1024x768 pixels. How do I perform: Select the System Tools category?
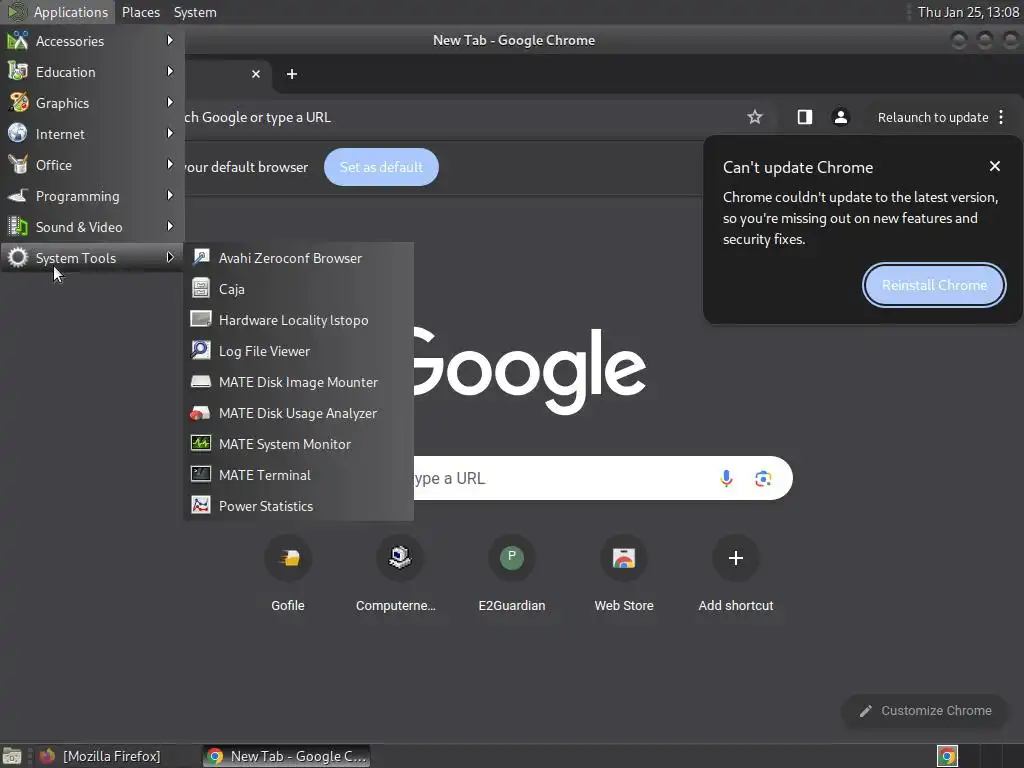tap(92, 258)
